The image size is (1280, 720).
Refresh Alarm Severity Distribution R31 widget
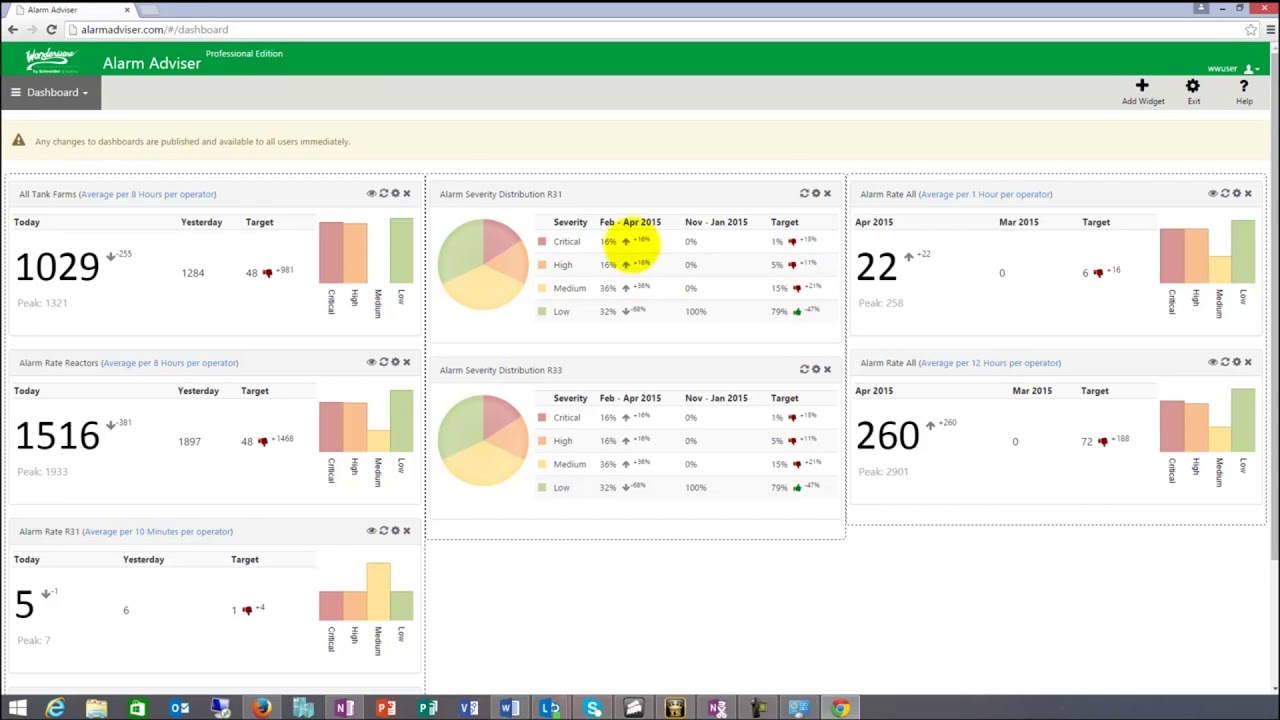pyautogui.click(x=804, y=194)
